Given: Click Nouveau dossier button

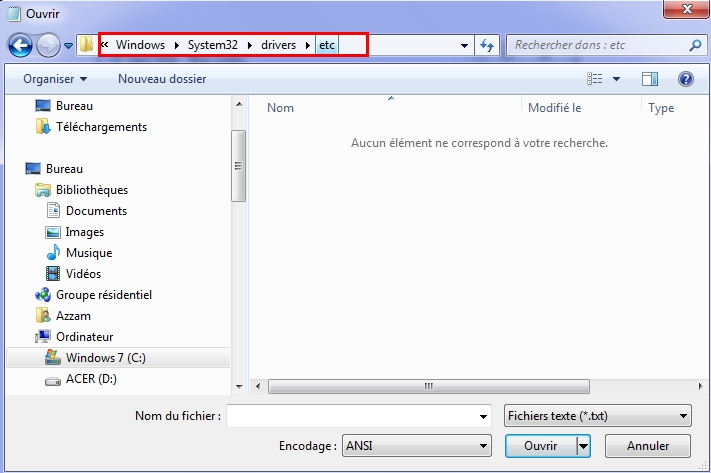Looking at the screenshot, I should click(162, 79).
